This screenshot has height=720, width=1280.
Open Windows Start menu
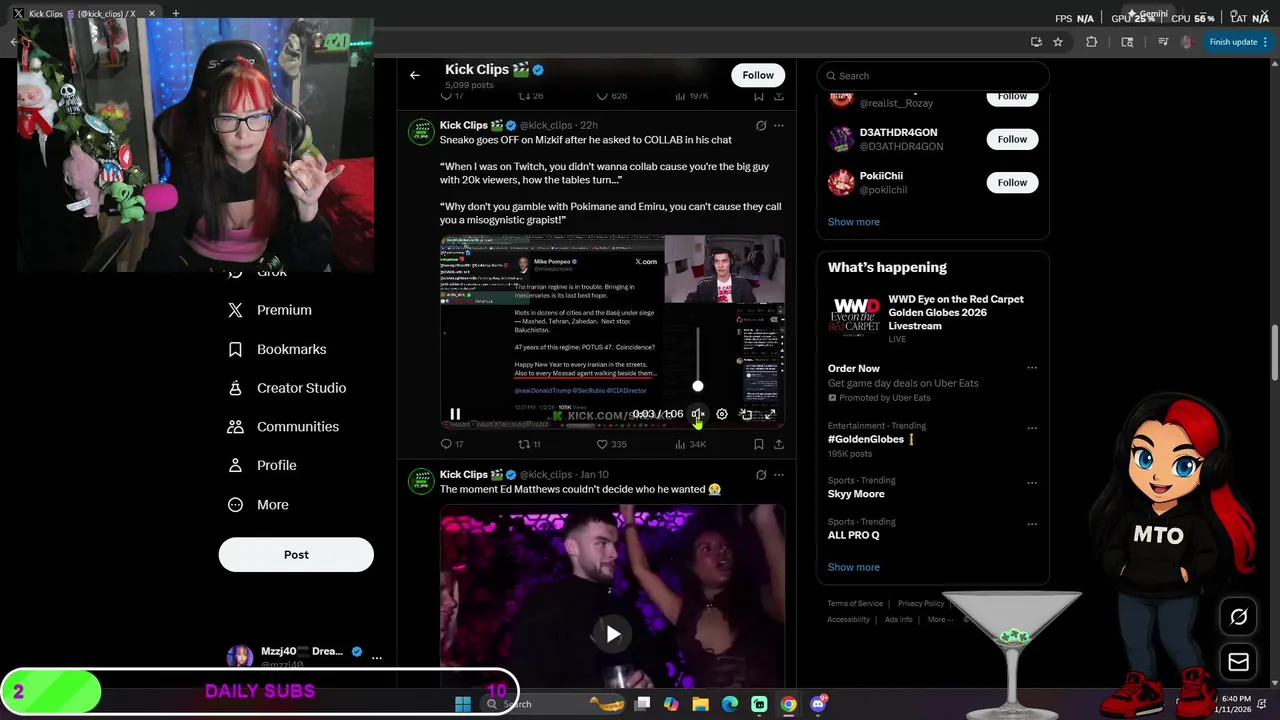pyautogui.click(x=463, y=704)
